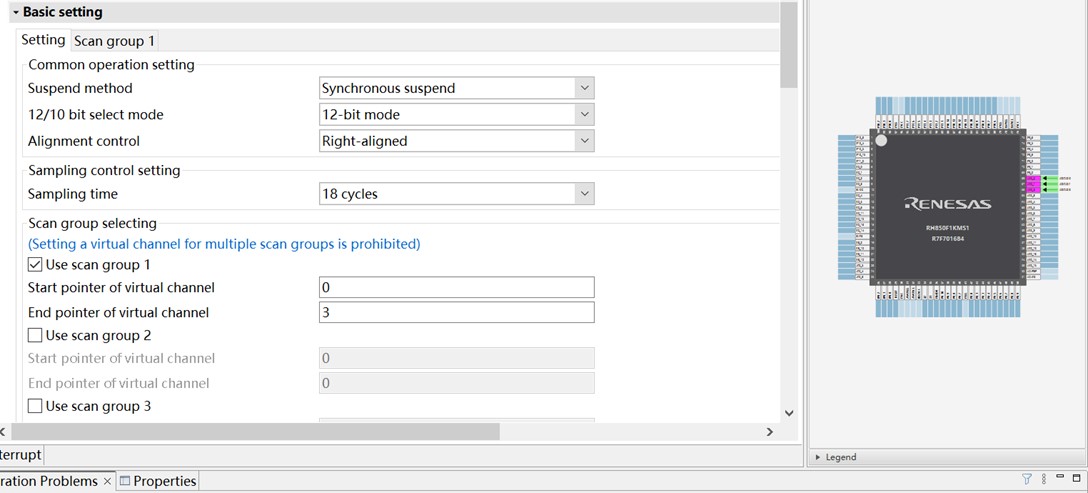1088x493 pixels.
Task: Open the Suspend method dropdown
Action: pyautogui.click(x=457, y=88)
